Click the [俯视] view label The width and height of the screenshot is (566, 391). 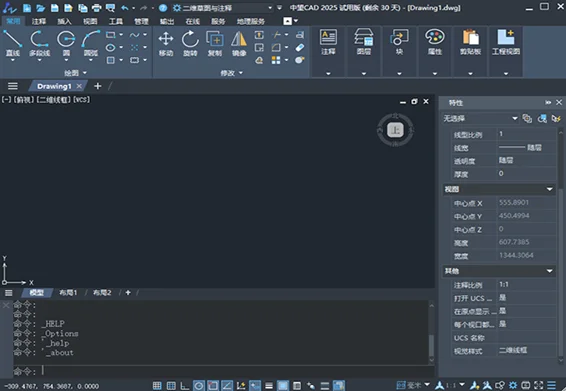[24, 99]
